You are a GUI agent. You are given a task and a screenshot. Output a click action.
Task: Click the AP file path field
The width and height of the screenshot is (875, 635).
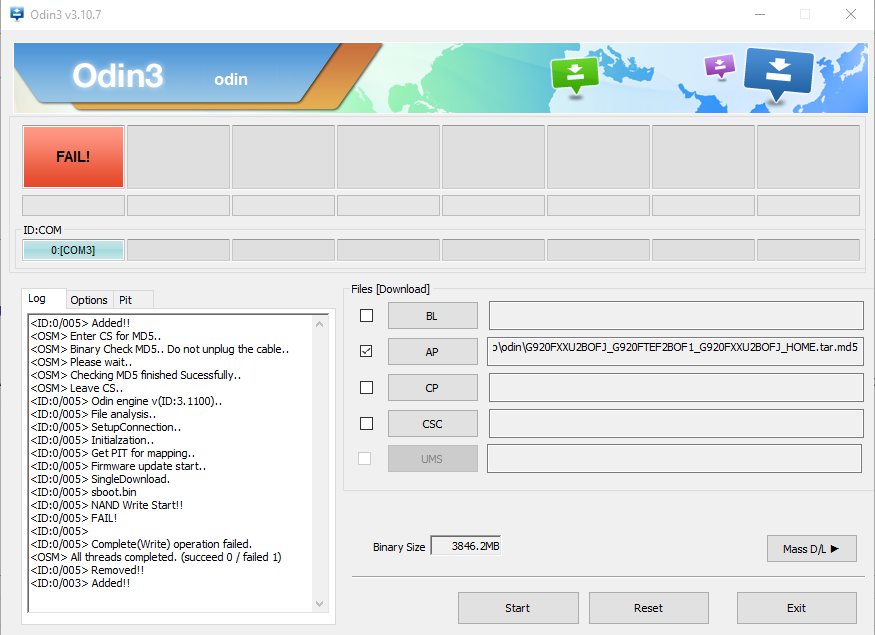(x=675, y=352)
